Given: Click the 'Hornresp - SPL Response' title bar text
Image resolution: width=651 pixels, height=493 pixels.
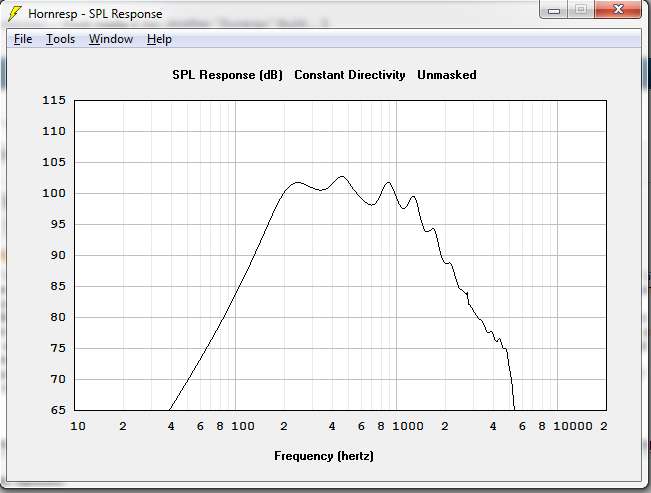Looking at the screenshot, I should [x=95, y=14].
